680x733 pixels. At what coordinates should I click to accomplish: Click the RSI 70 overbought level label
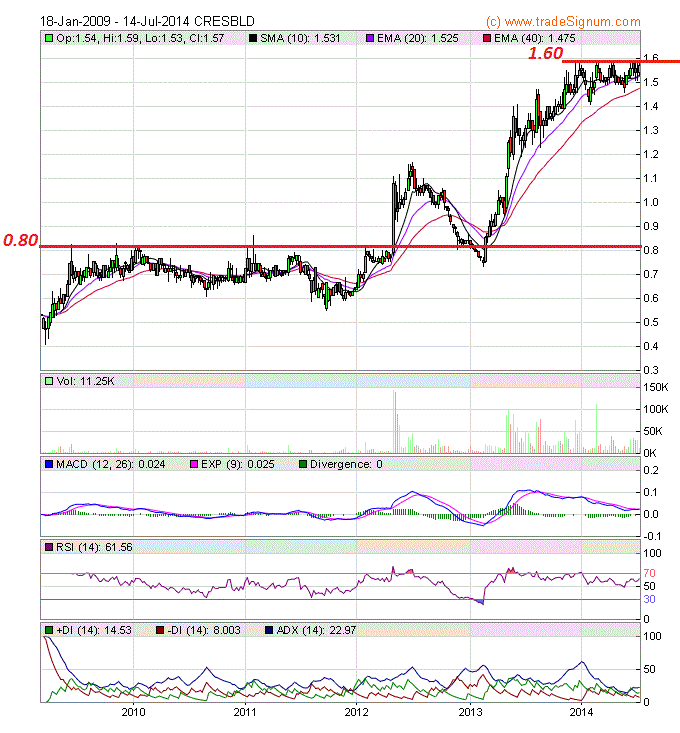(x=650, y=573)
